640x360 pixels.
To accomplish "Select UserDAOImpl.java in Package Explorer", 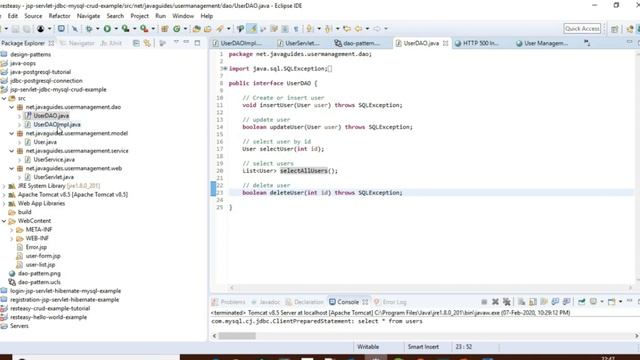I will tap(57, 124).
